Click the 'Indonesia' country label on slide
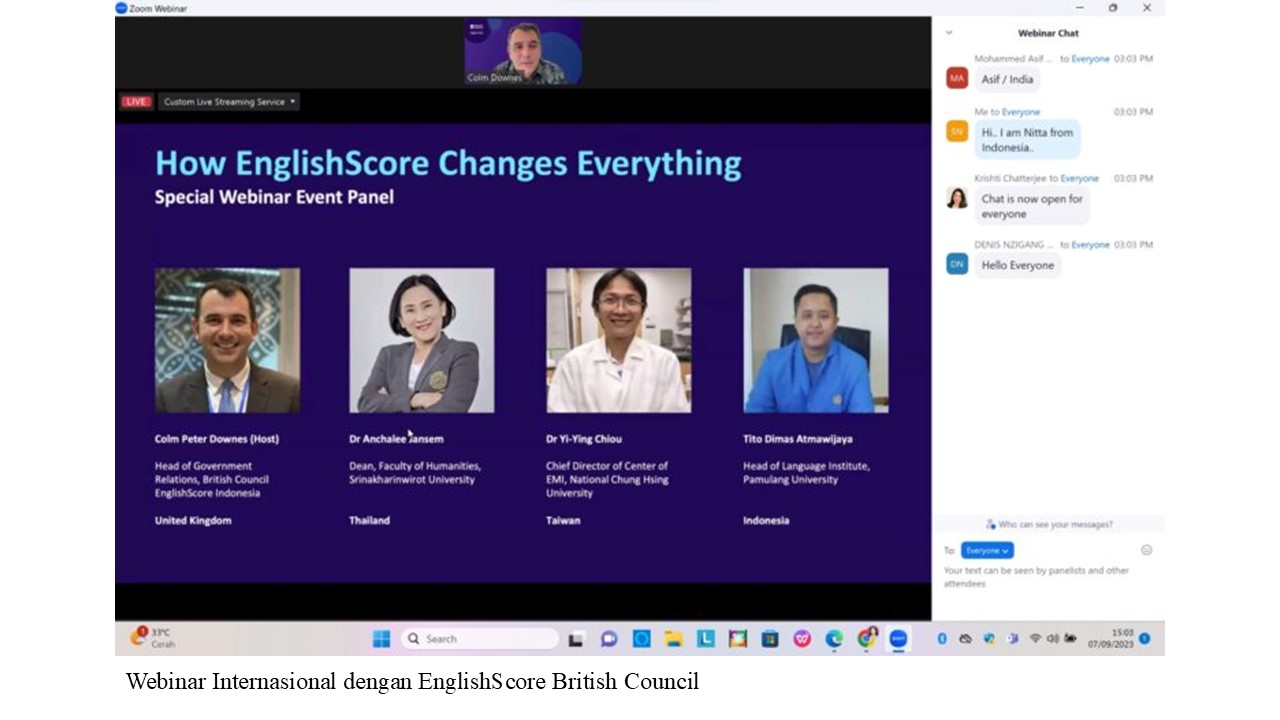 (766, 520)
